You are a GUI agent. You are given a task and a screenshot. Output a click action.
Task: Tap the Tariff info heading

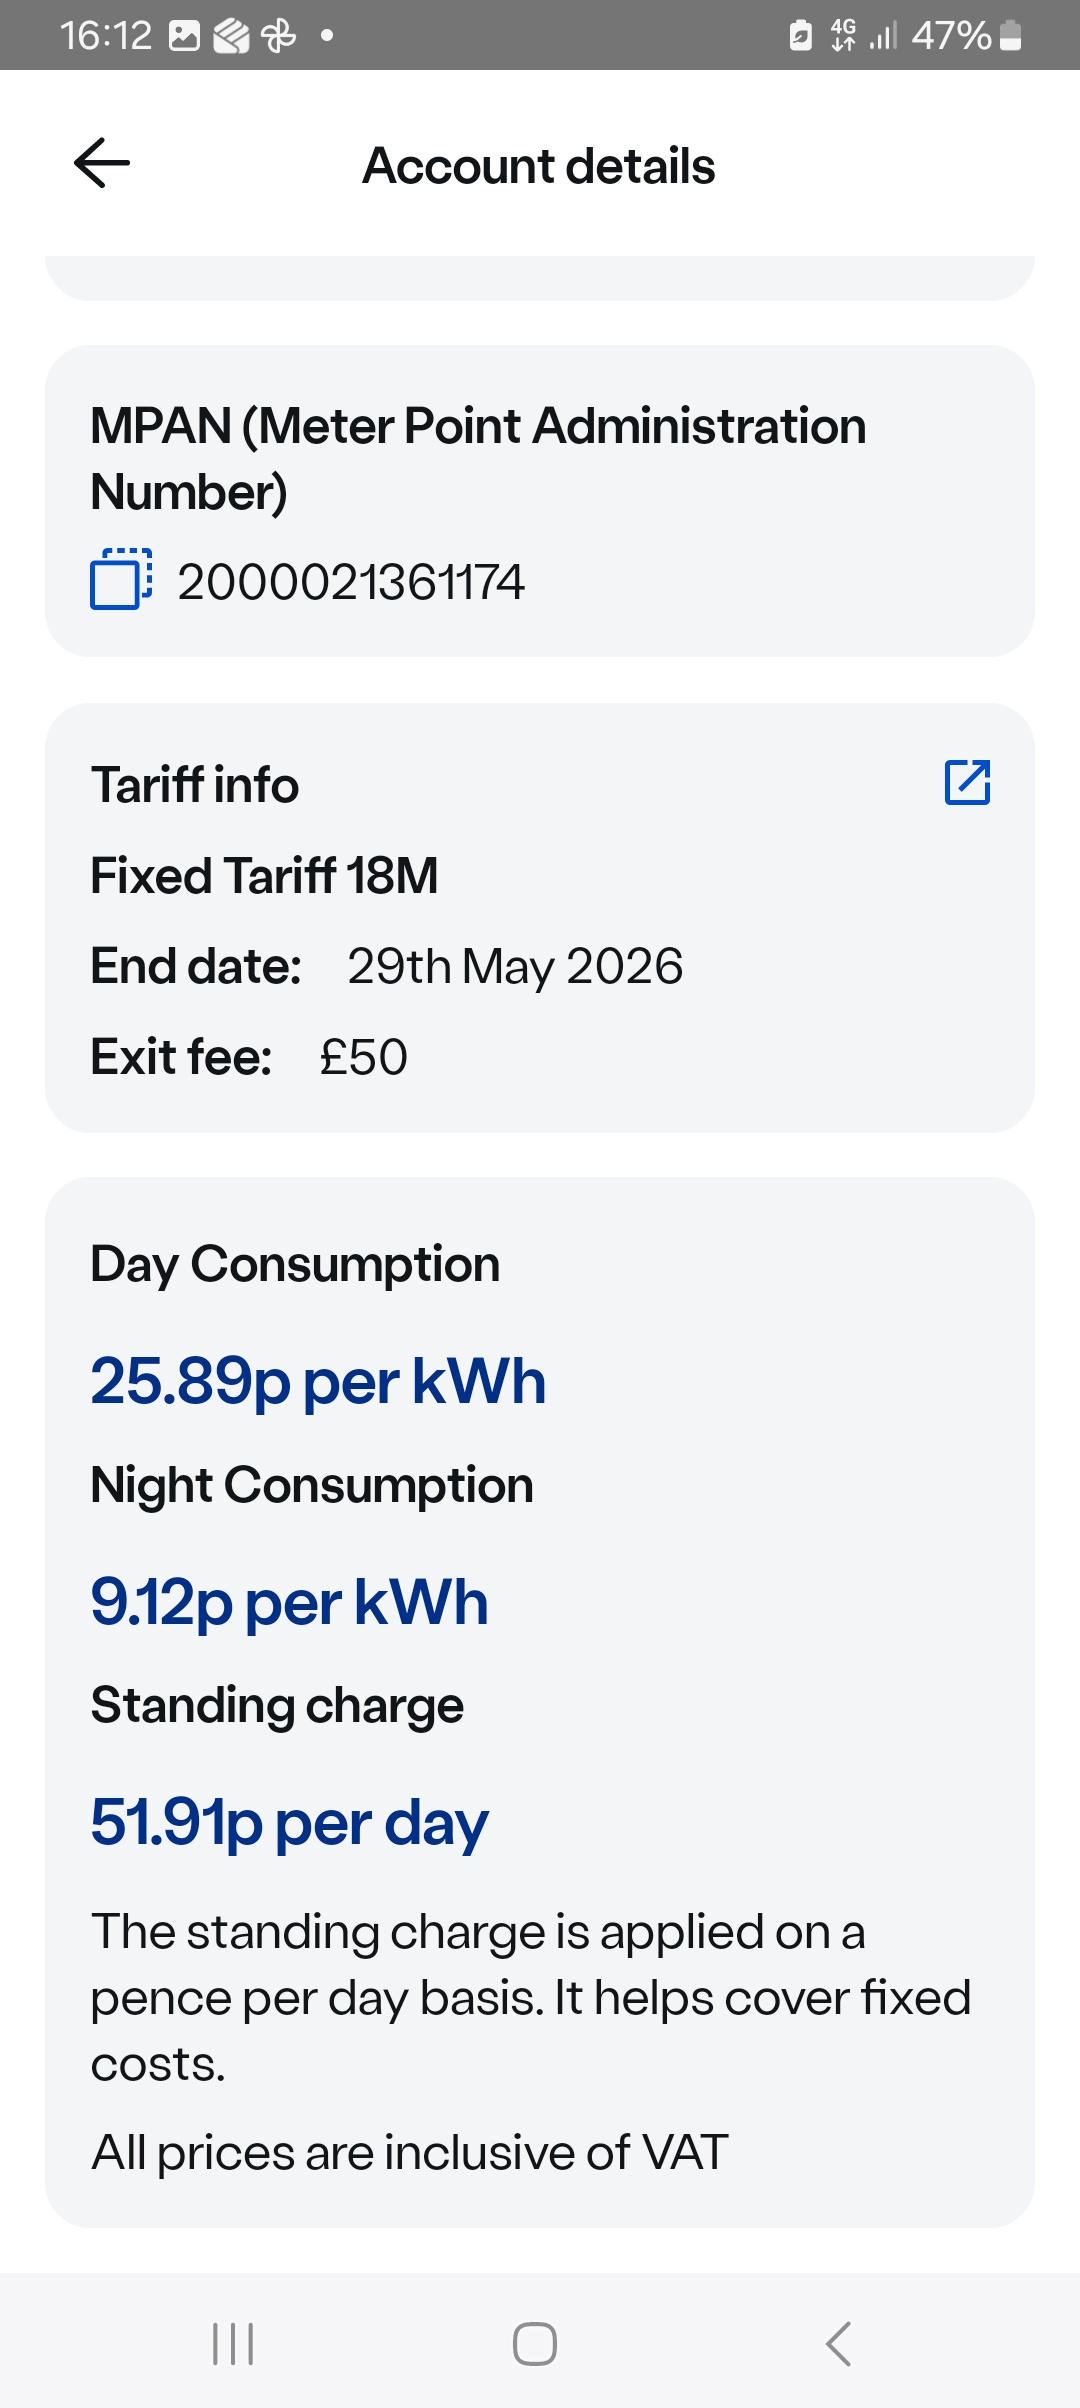point(195,784)
